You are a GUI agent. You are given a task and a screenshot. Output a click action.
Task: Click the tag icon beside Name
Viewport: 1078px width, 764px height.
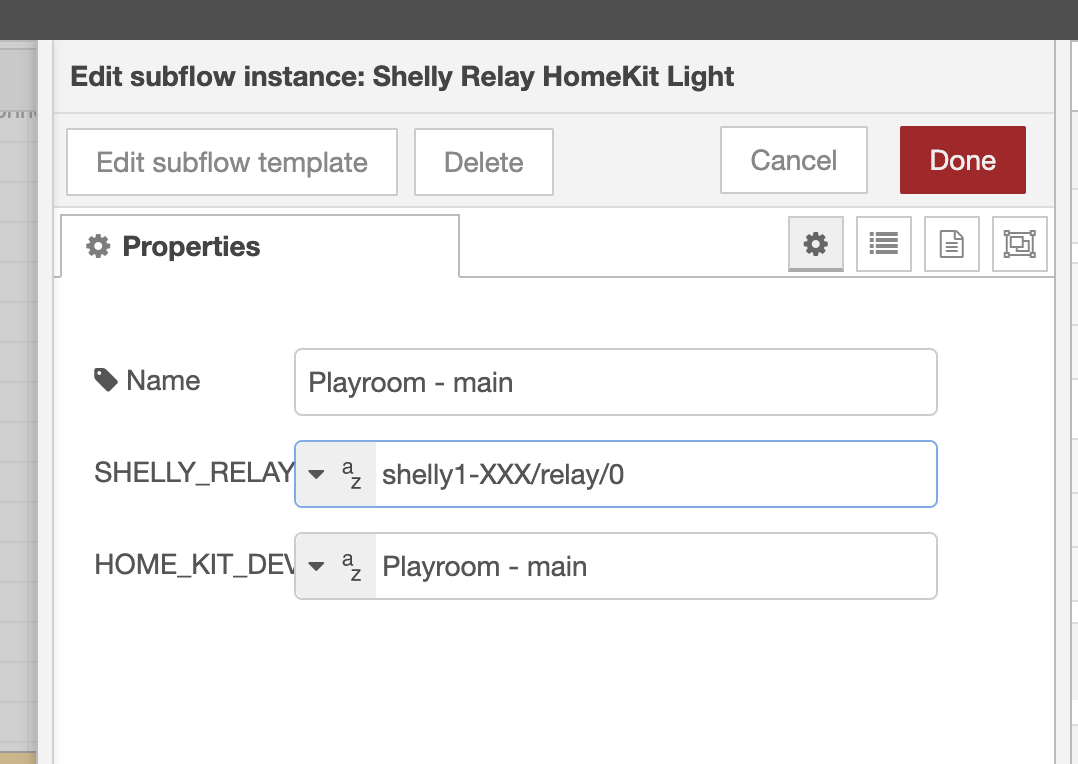pos(106,378)
